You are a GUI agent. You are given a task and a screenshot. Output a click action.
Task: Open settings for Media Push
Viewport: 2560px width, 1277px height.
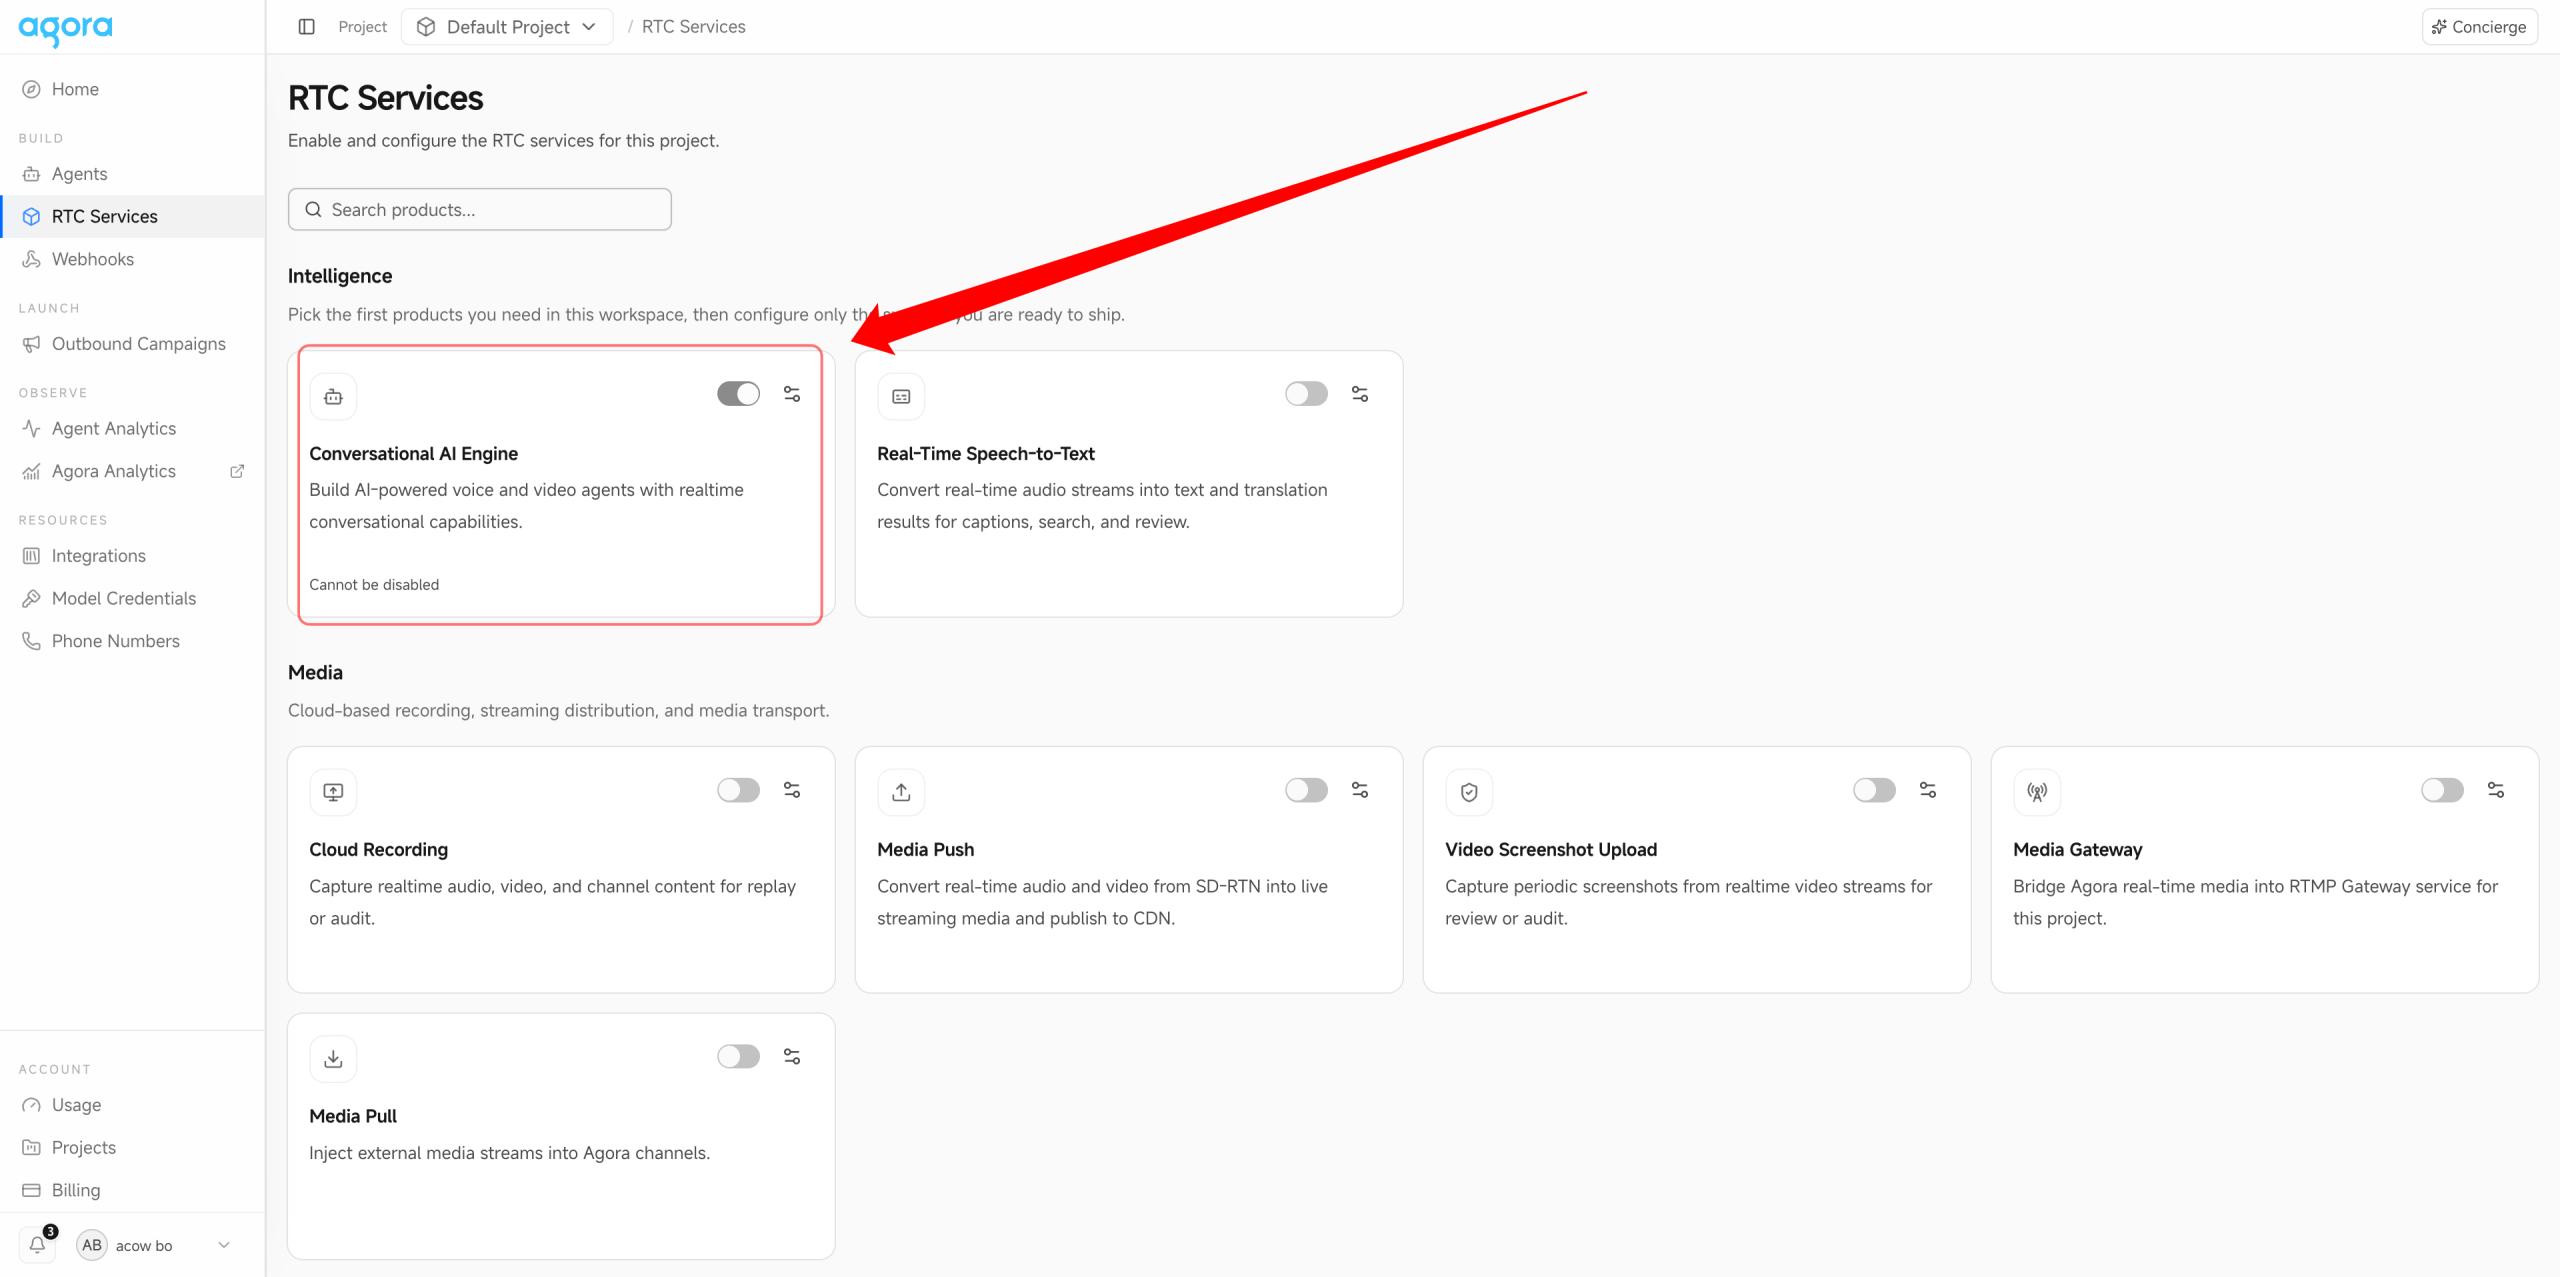click(1360, 790)
